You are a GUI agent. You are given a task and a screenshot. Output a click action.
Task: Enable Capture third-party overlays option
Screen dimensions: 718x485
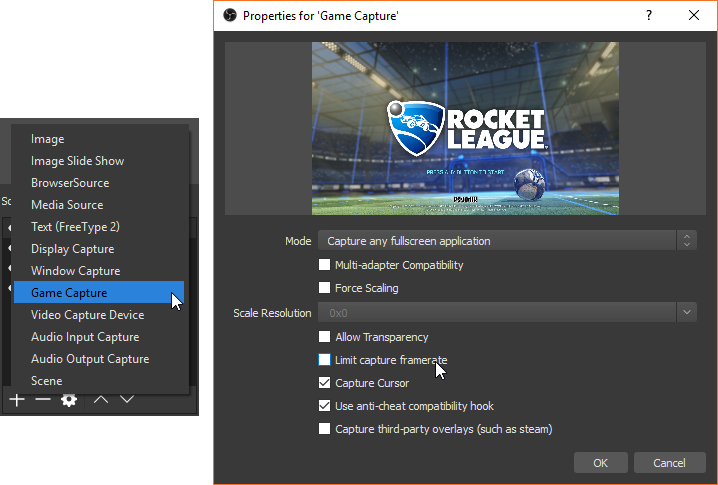324,429
